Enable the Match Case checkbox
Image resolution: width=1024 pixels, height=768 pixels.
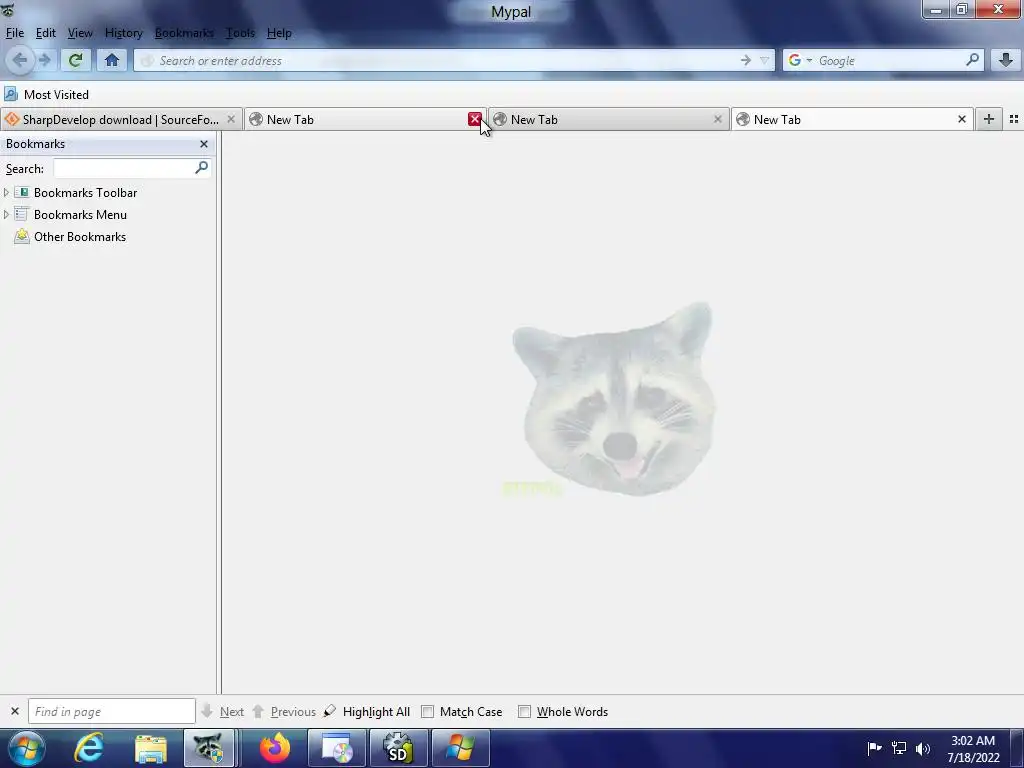(x=428, y=712)
